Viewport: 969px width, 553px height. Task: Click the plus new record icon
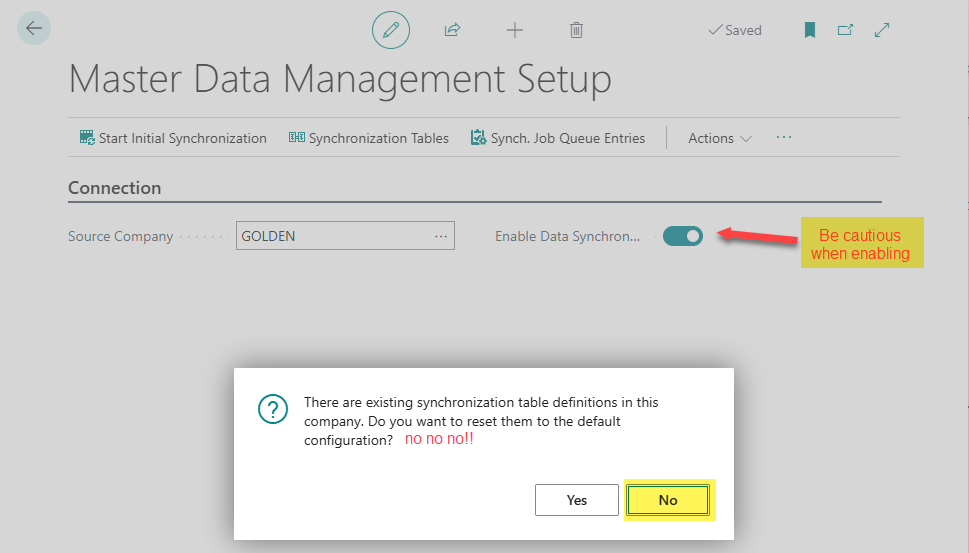pyautogui.click(x=515, y=30)
